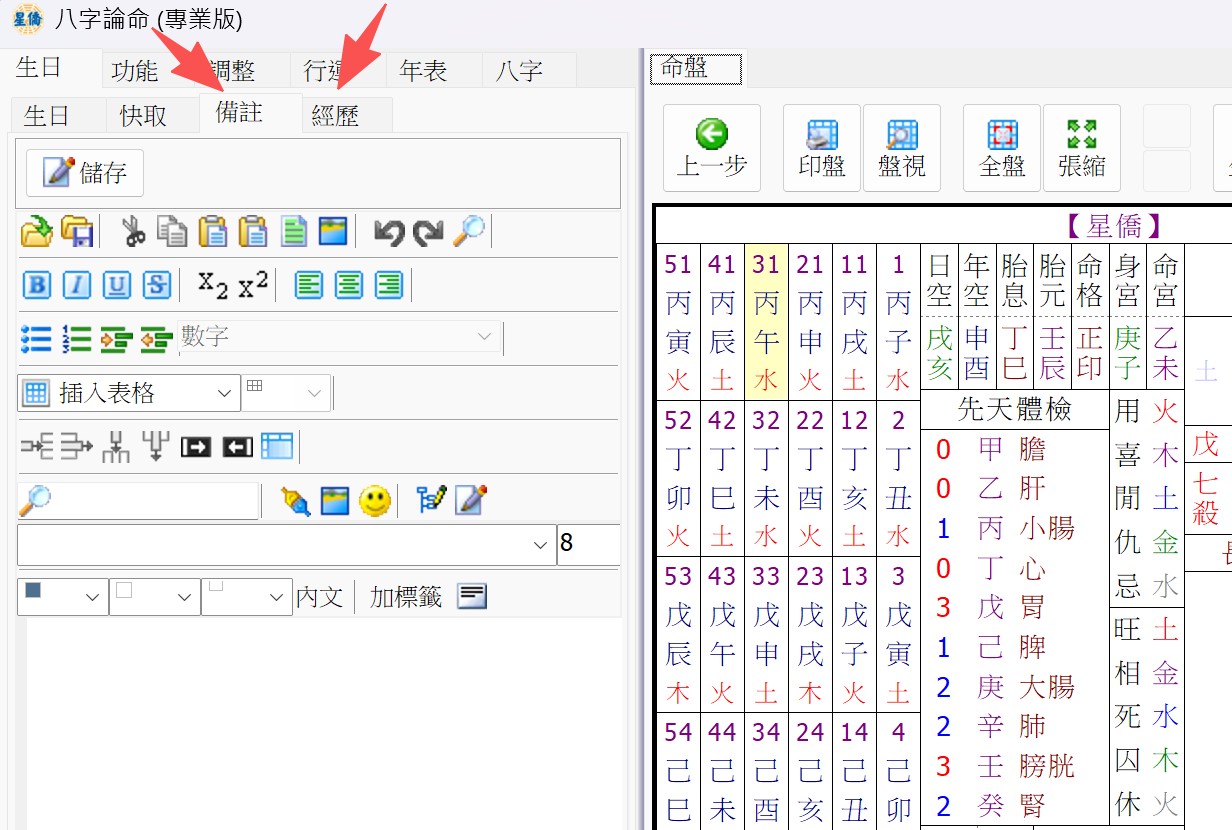This screenshot has width=1232, height=830.
Task: Apply subscript formatting
Action: pos(212,285)
